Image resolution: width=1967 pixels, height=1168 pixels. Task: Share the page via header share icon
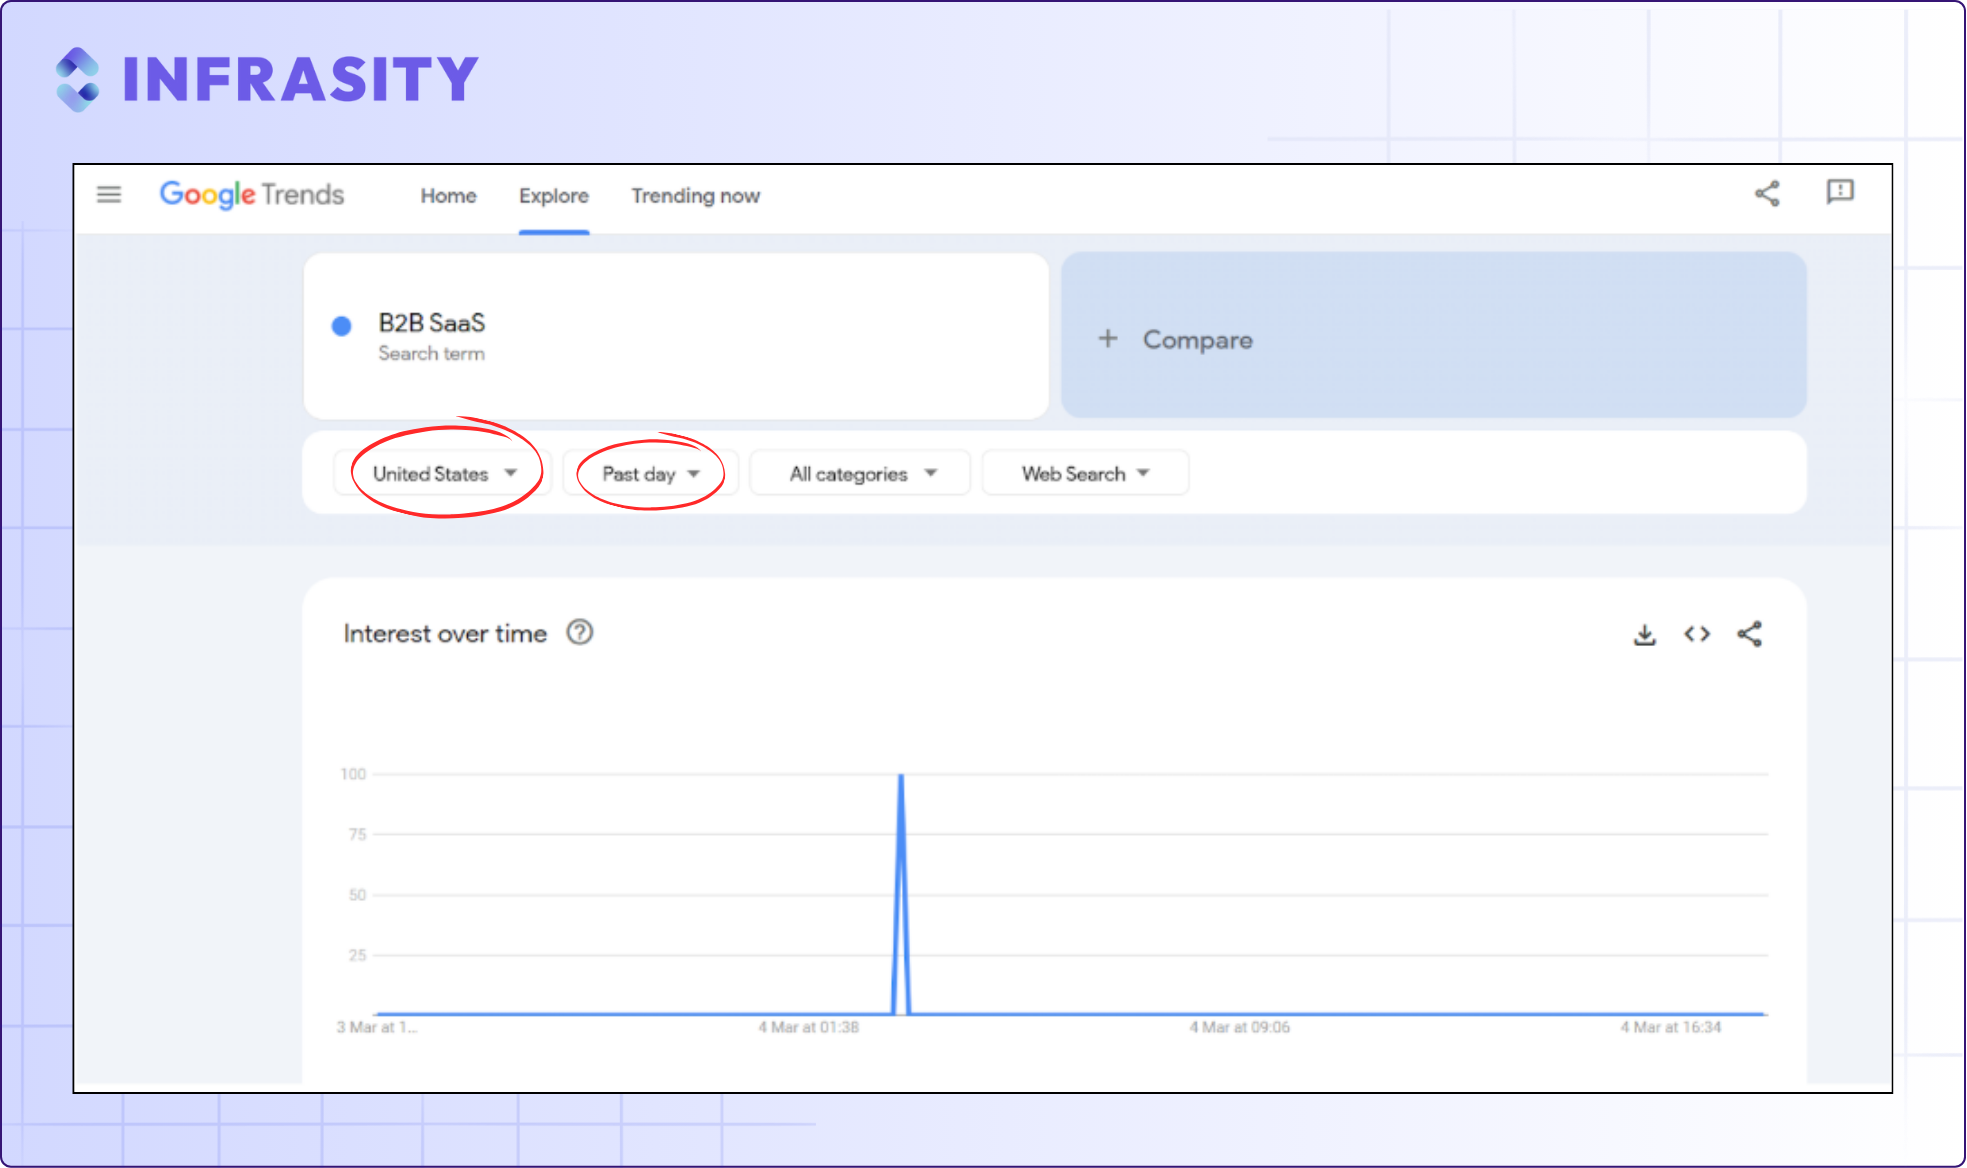pos(1767,193)
